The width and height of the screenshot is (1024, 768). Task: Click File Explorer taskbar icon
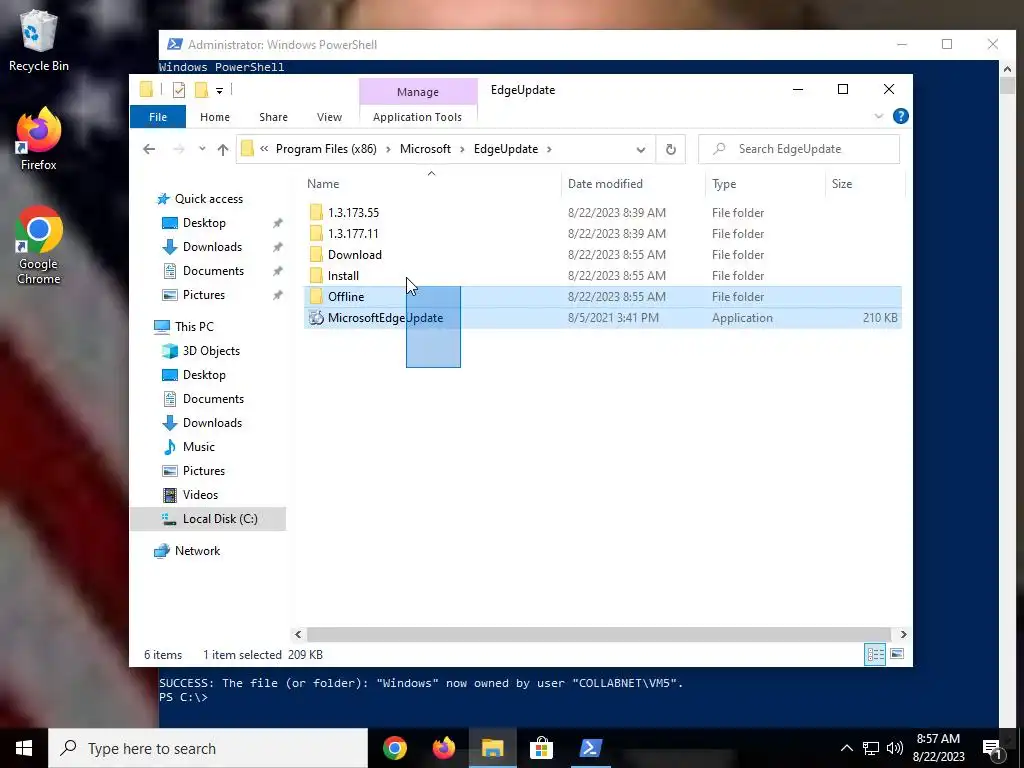pyautogui.click(x=492, y=748)
